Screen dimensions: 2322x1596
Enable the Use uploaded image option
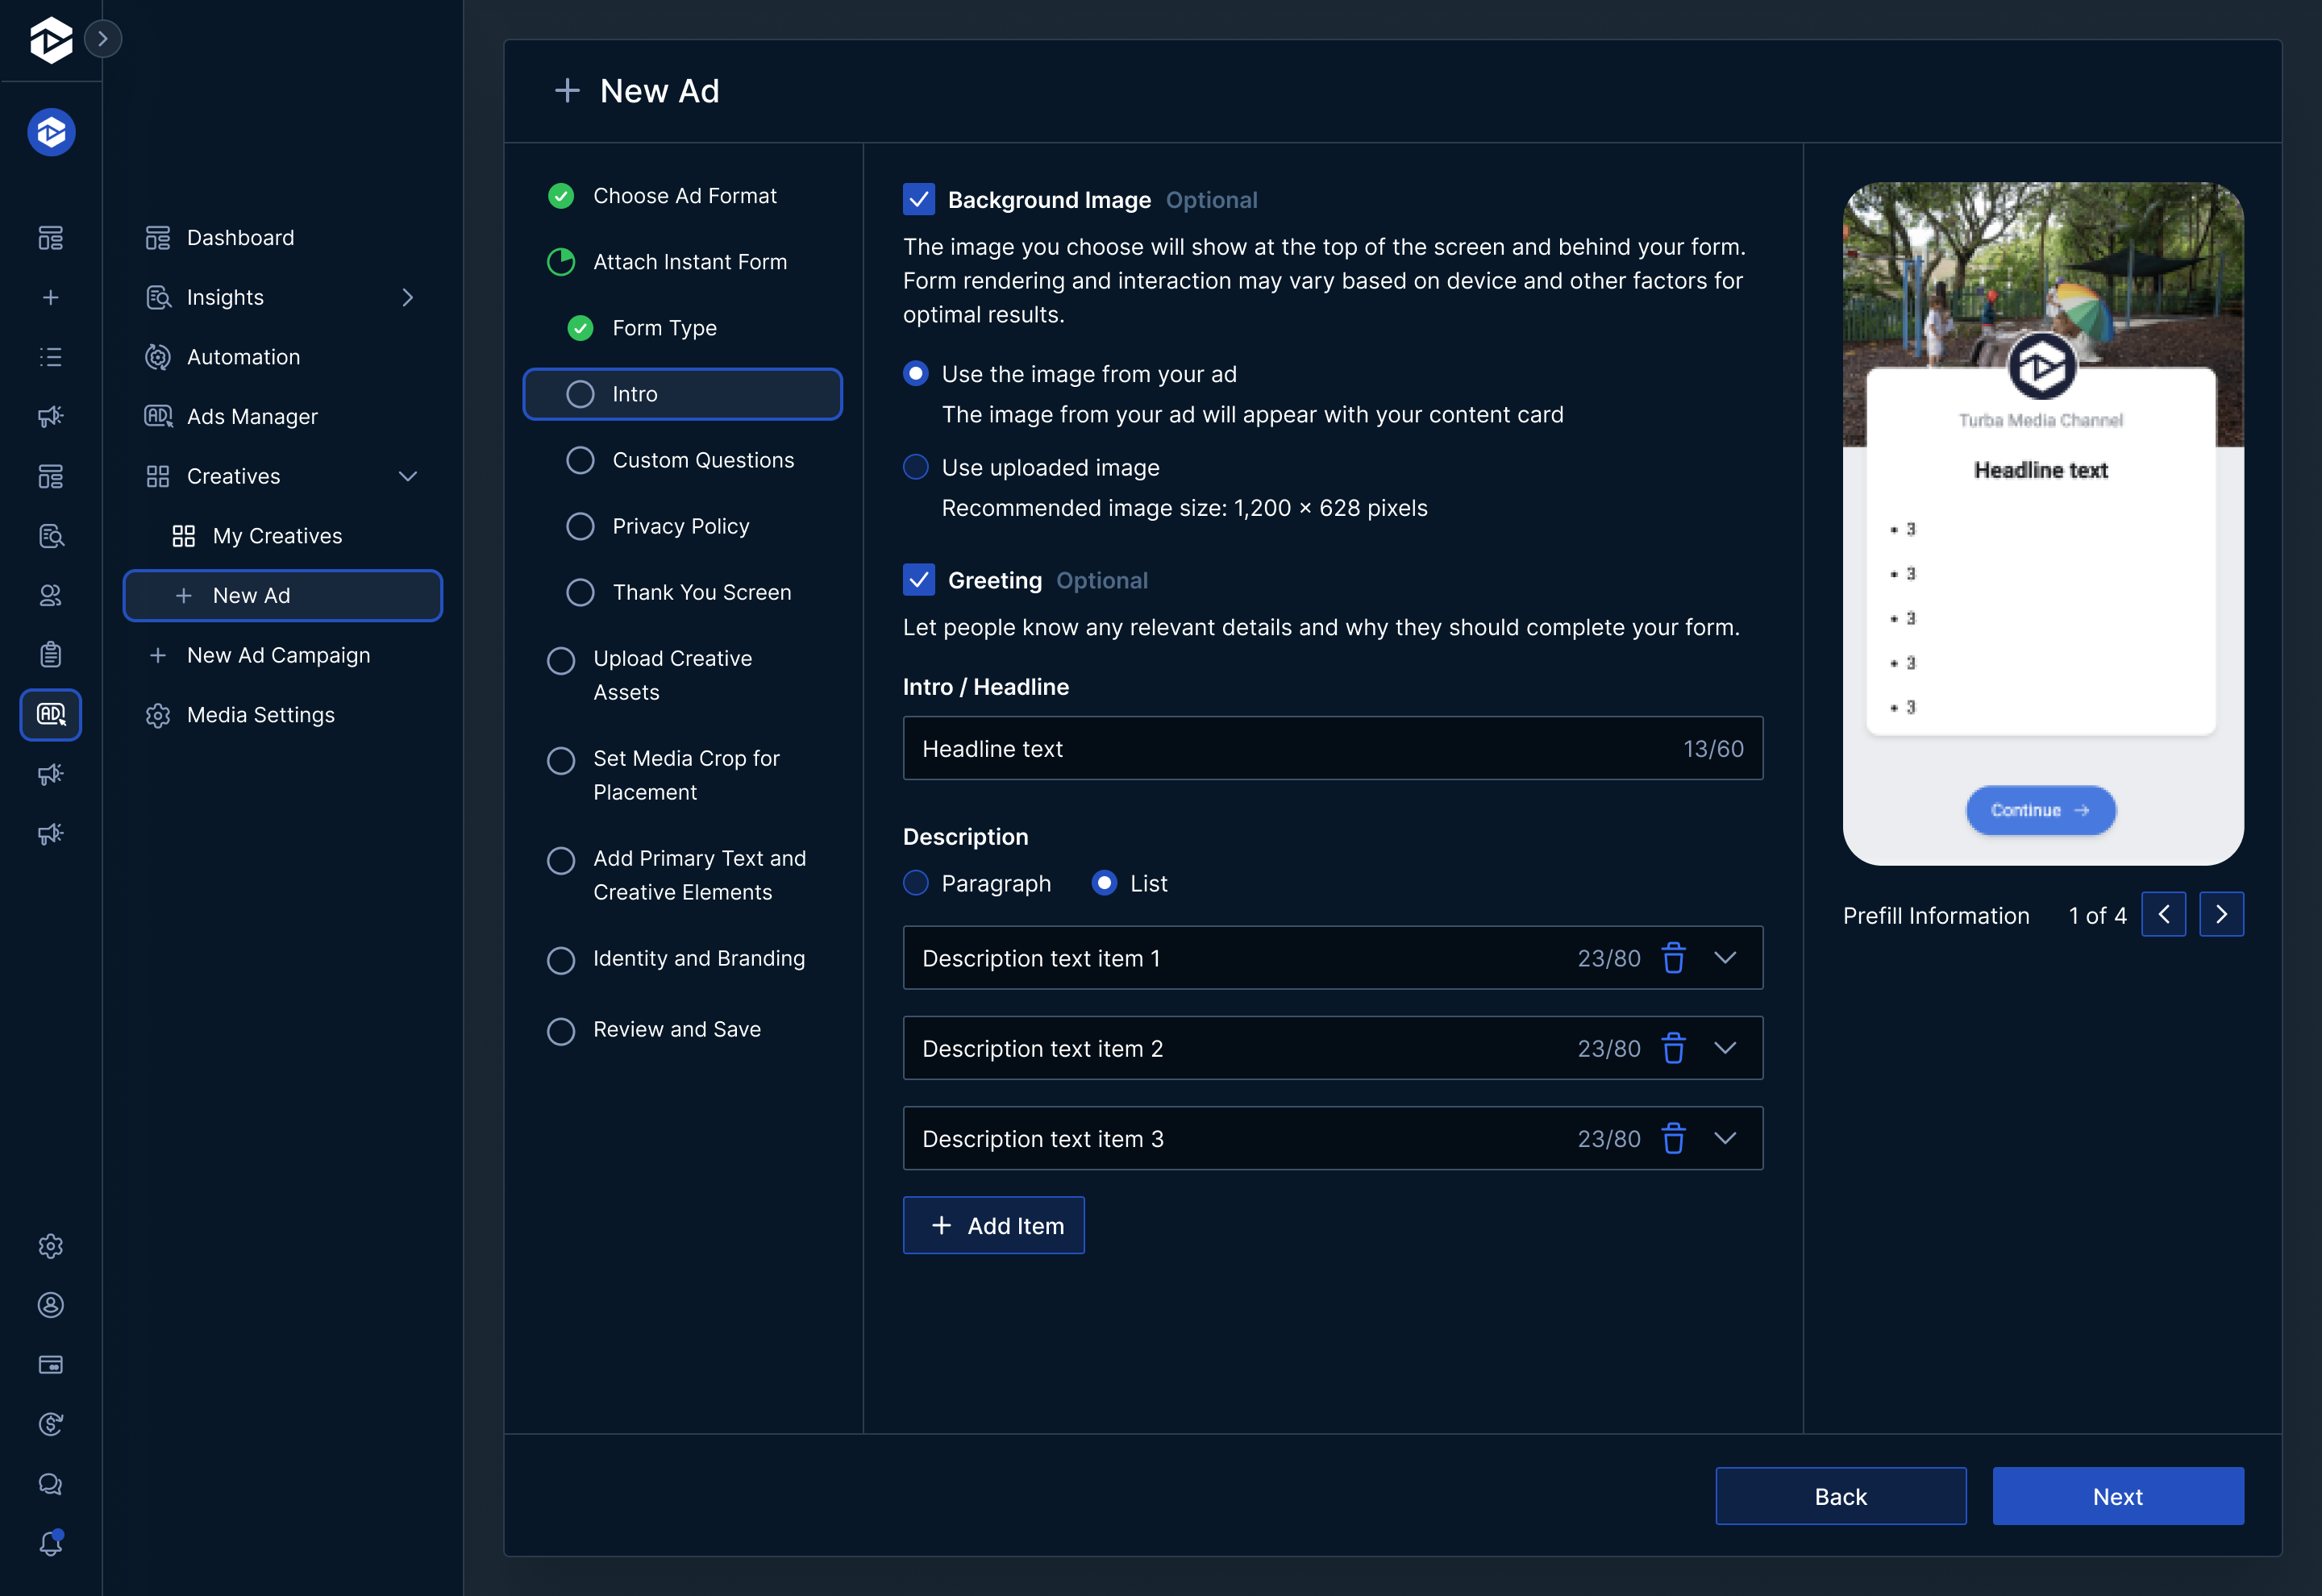(x=915, y=467)
